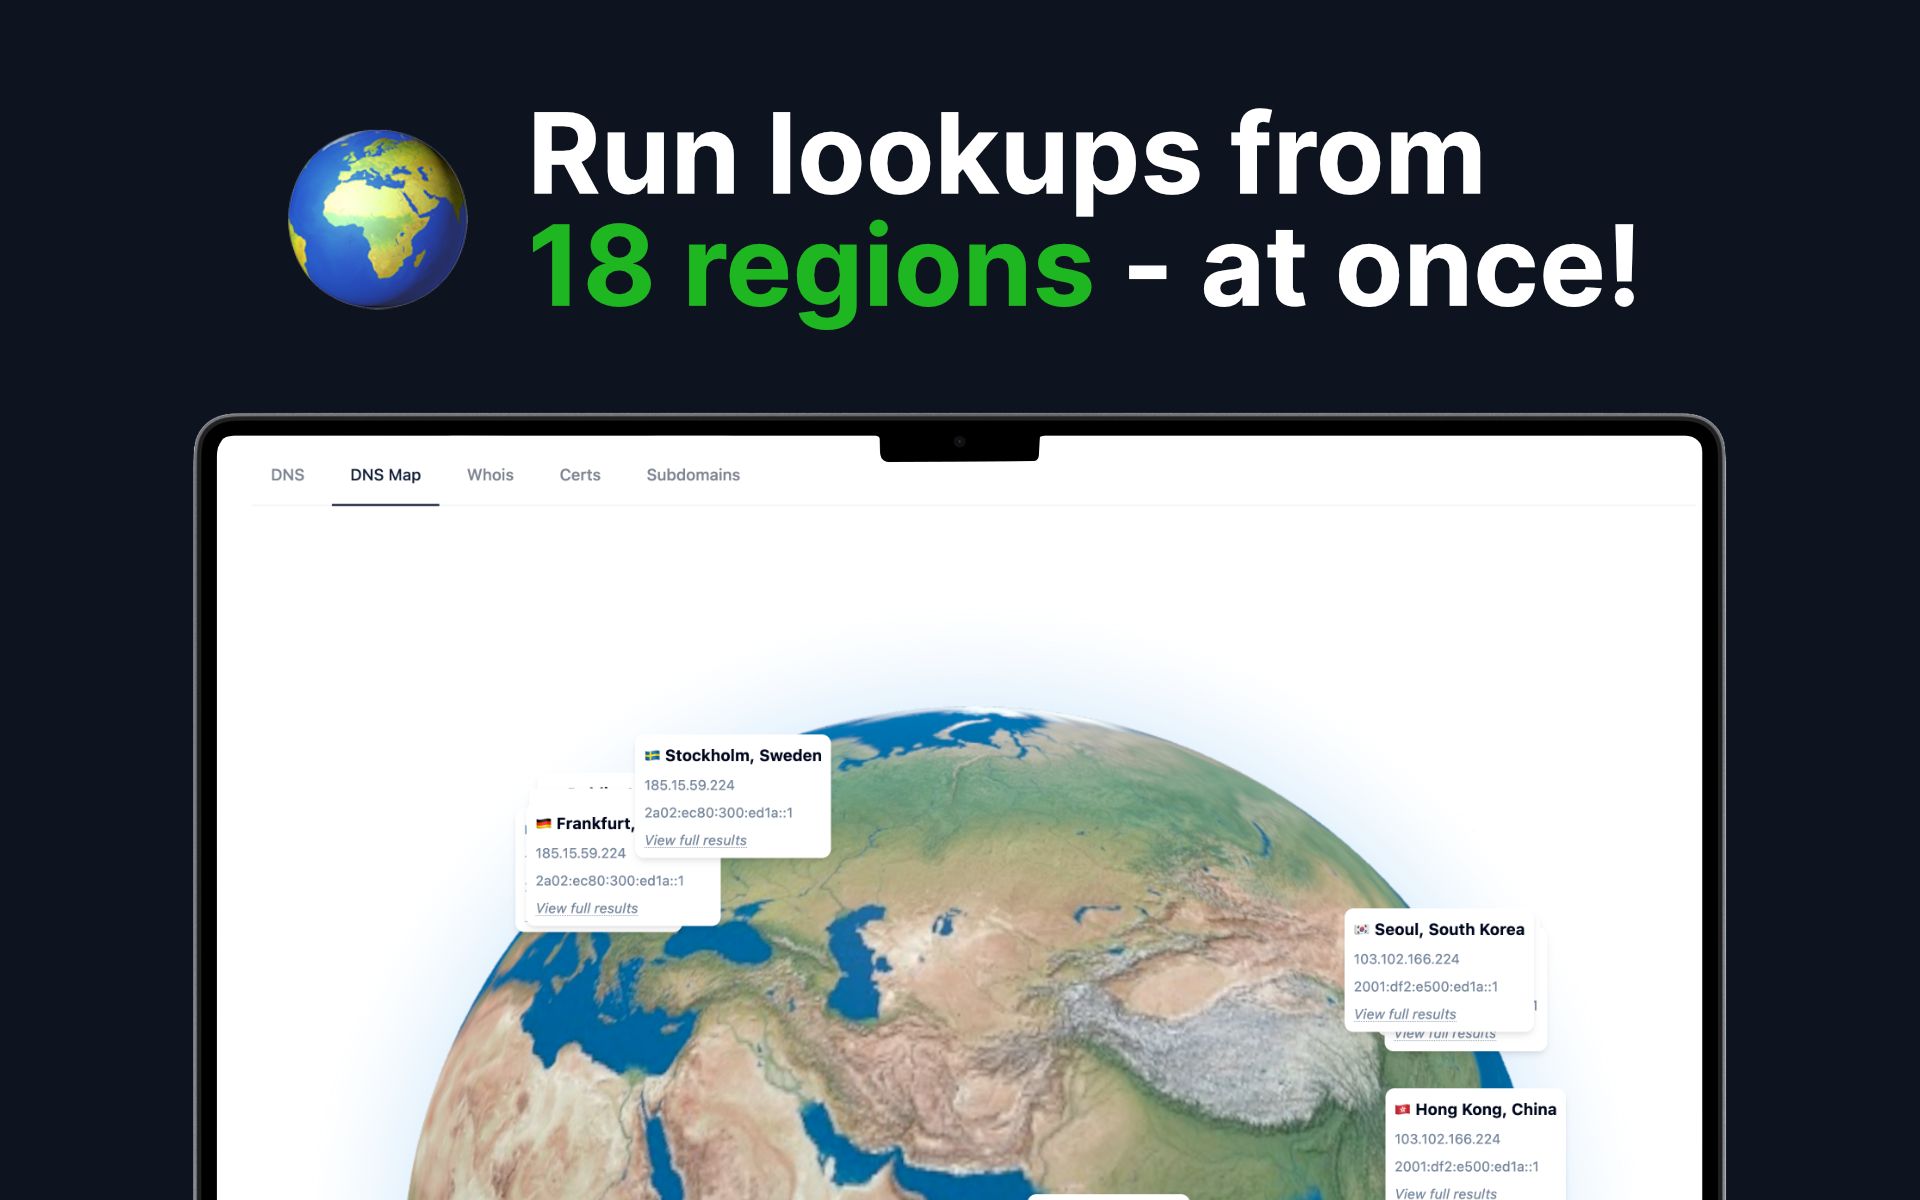Open View full results for Seoul
The width and height of the screenshot is (1920, 1200).
click(1404, 1014)
